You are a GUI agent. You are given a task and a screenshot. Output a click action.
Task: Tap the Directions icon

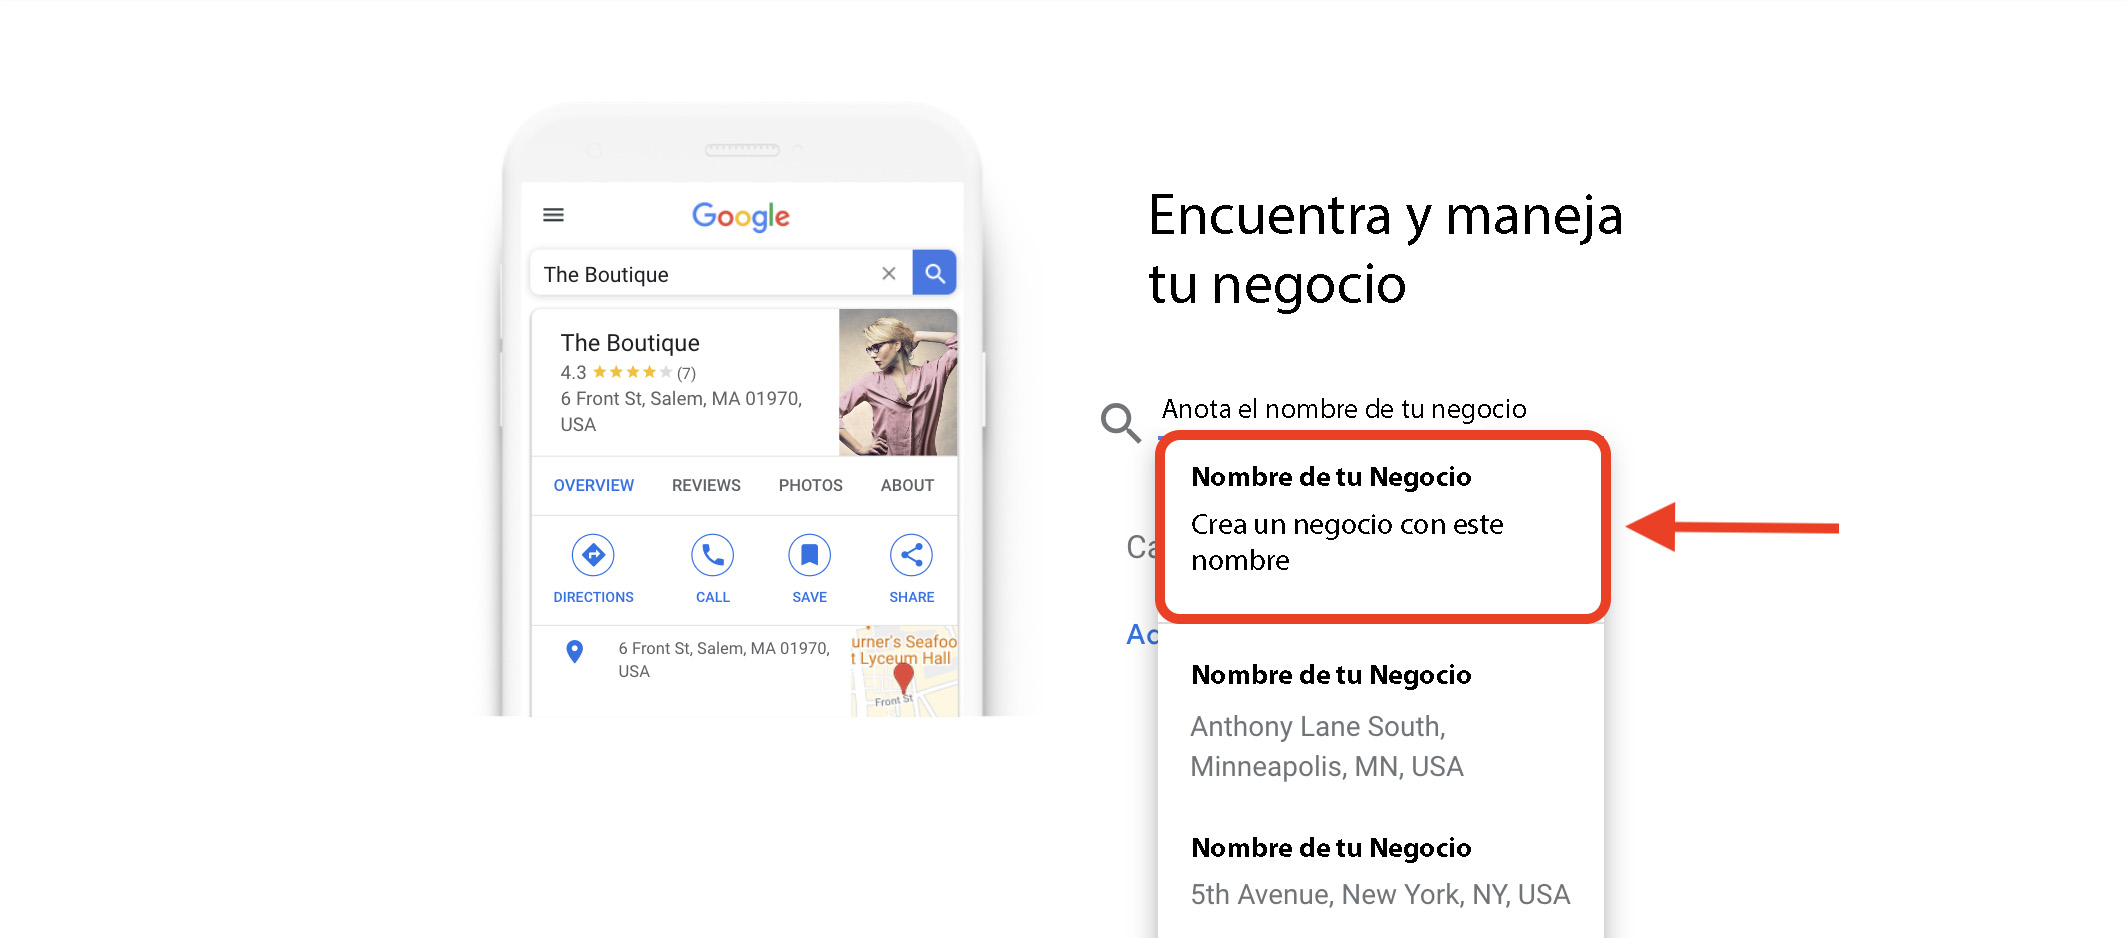pos(593,555)
